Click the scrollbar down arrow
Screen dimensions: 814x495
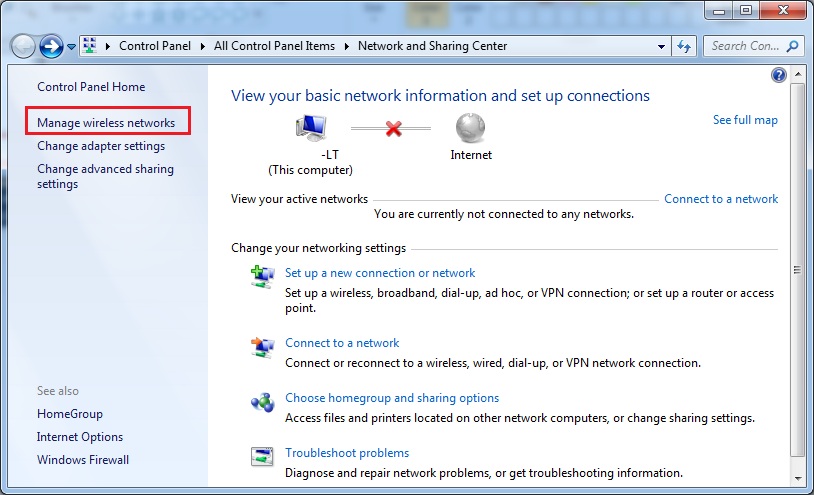pyautogui.click(x=797, y=478)
